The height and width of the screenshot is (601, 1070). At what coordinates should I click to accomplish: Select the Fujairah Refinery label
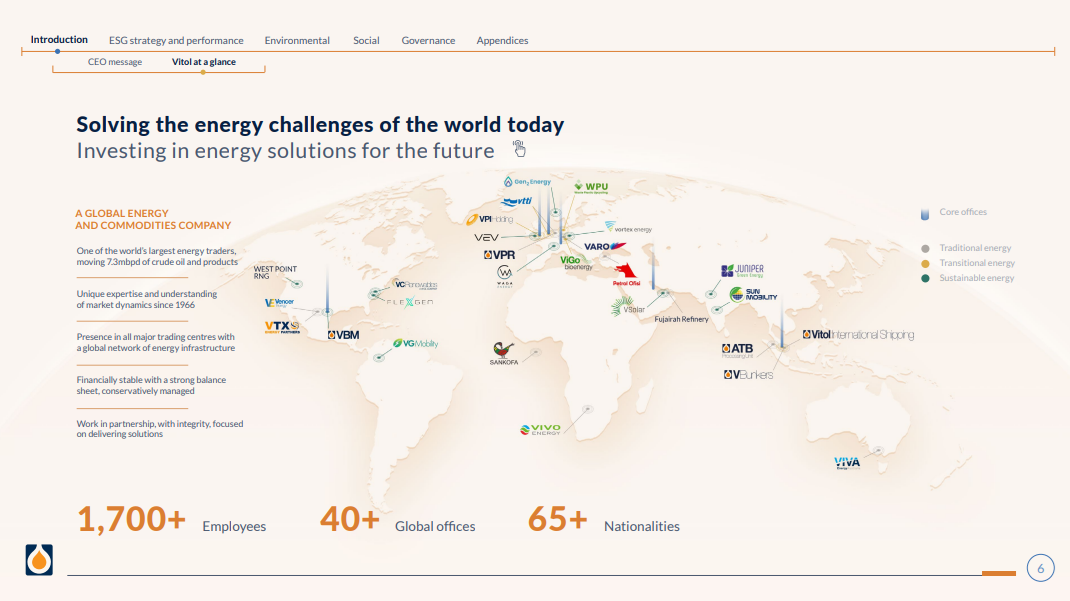(681, 319)
